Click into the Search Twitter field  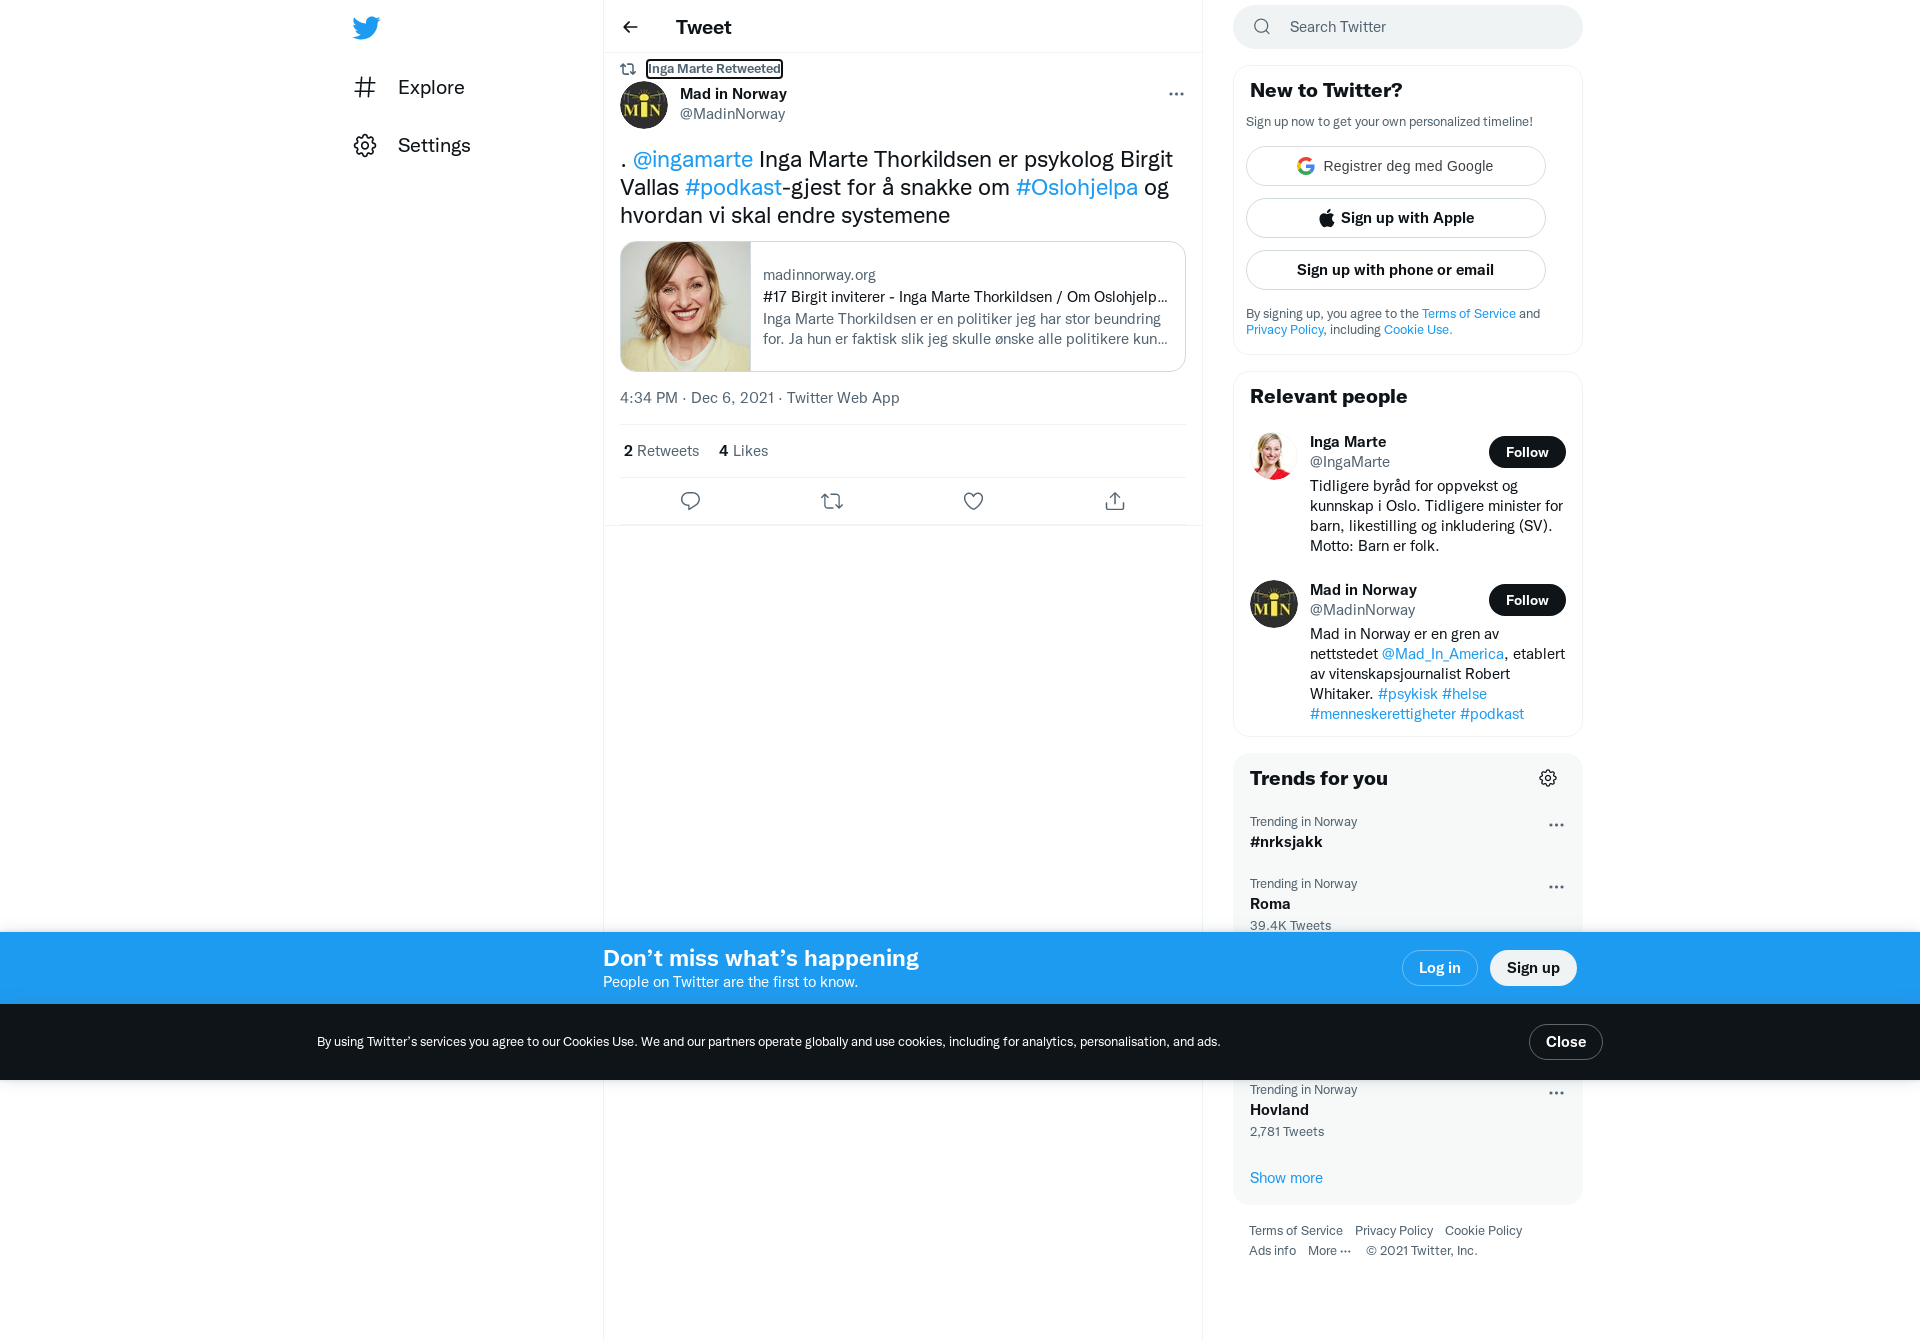(x=1408, y=27)
